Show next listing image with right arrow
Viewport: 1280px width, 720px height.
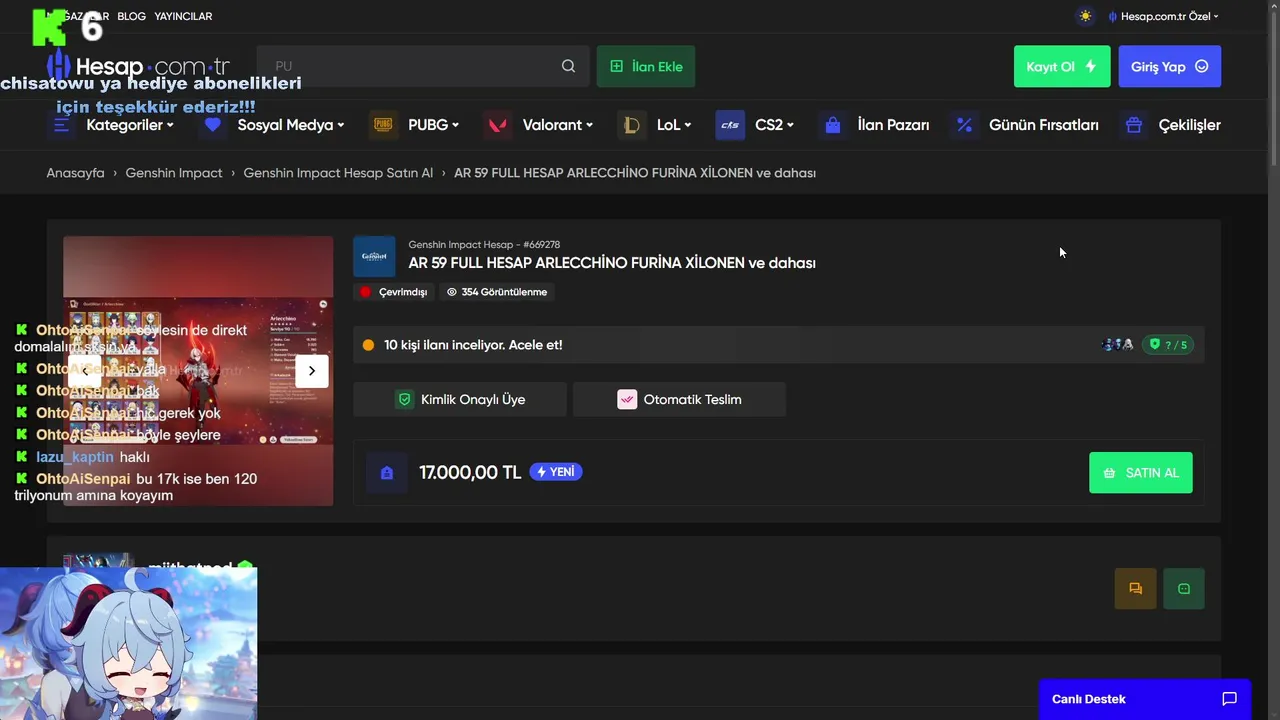click(312, 371)
